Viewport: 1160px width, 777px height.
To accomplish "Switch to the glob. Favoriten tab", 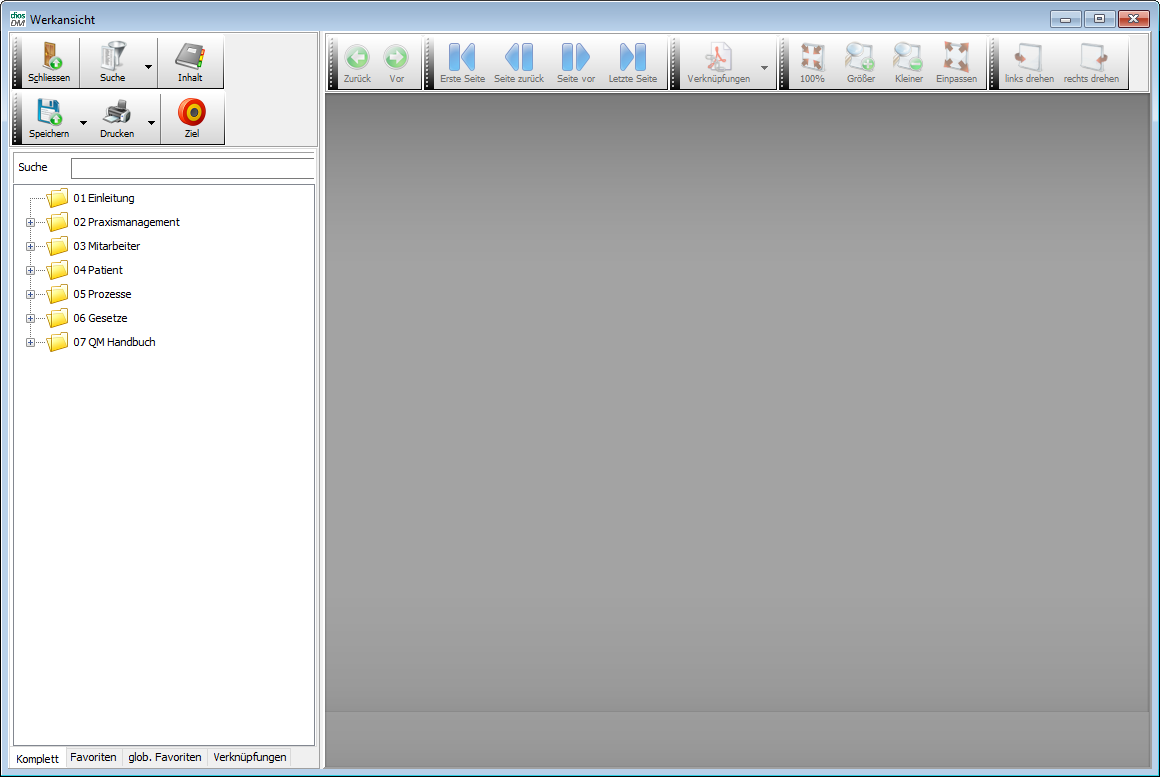I will (165, 757).
